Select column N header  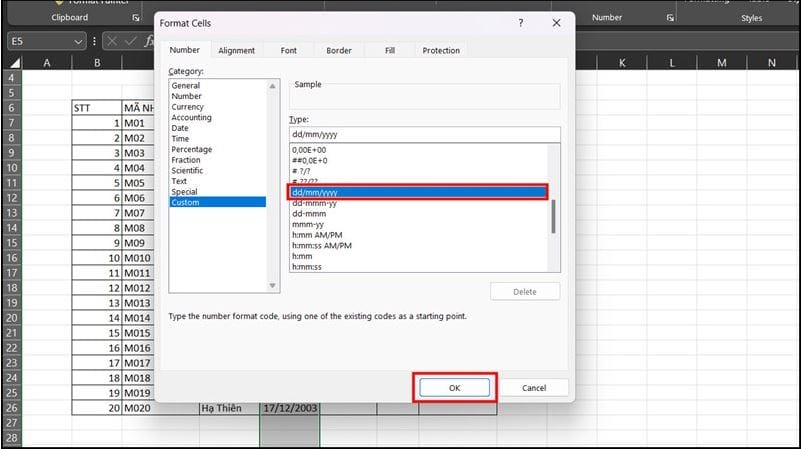tap(772, 63)
